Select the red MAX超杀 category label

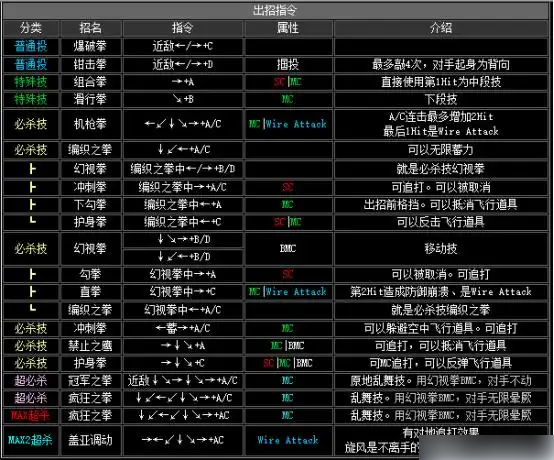tap(31, 415)
